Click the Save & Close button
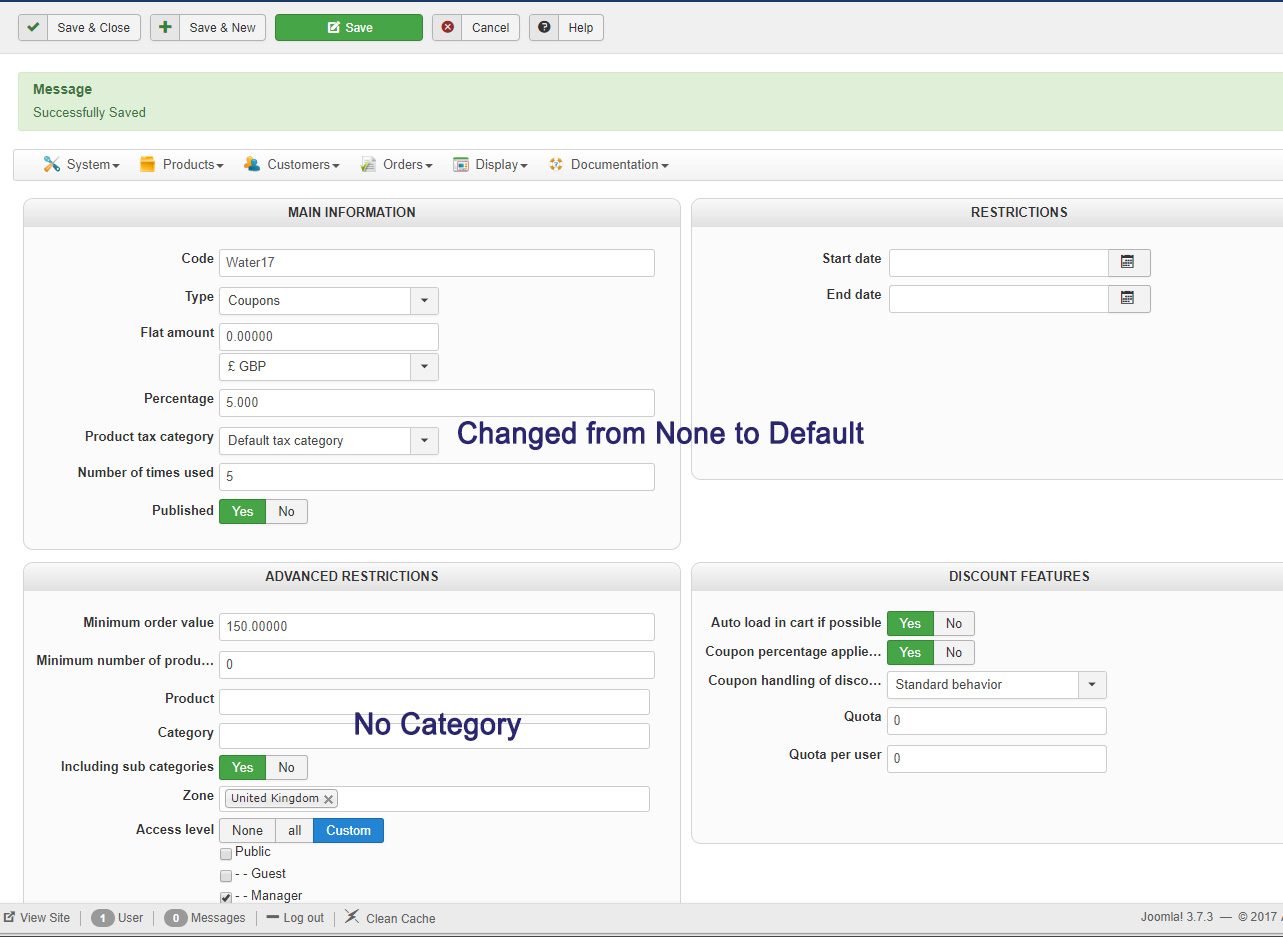This screenshot has width=1283, height=937. (x=79, y=27)
